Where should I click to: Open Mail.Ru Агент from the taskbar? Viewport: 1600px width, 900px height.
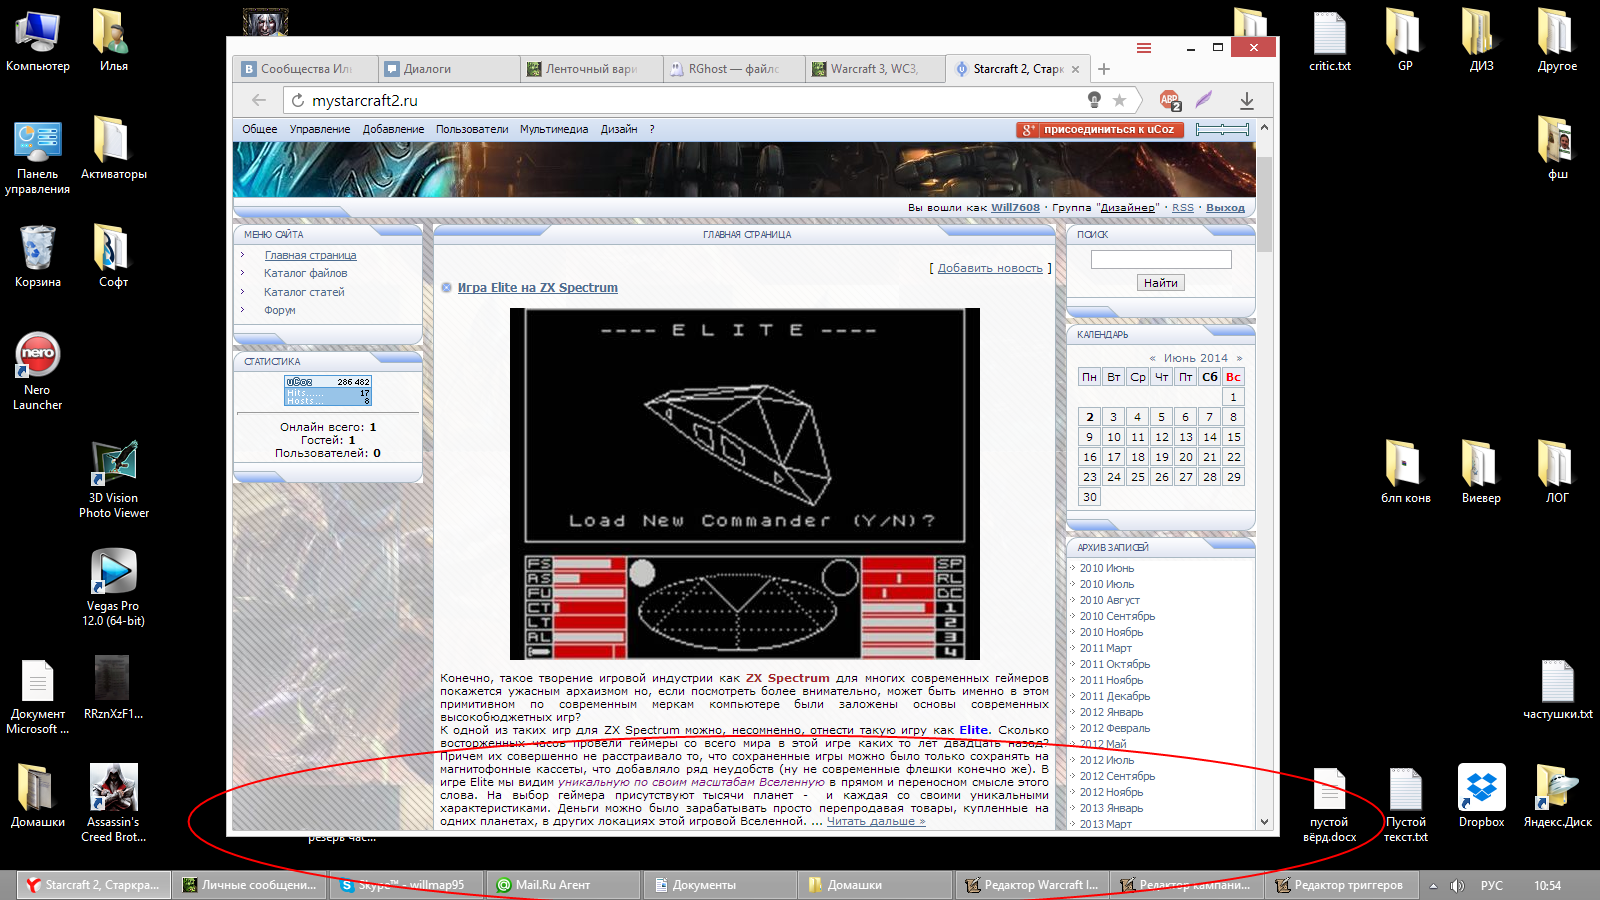[563, 885]
